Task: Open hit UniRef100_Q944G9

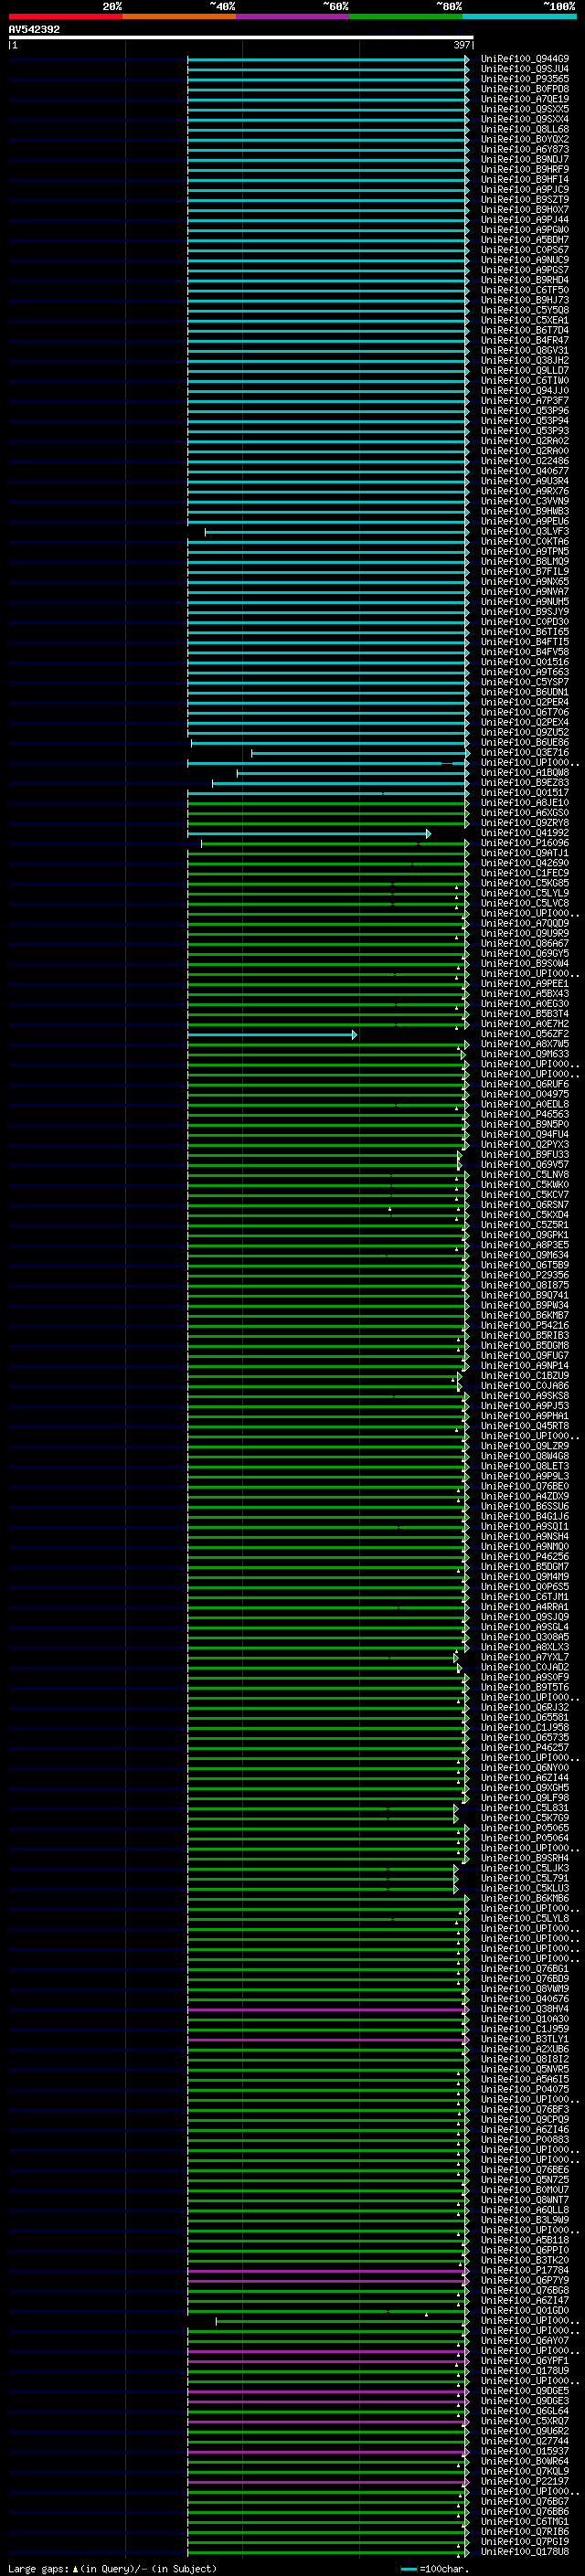Action: (525, 59)
